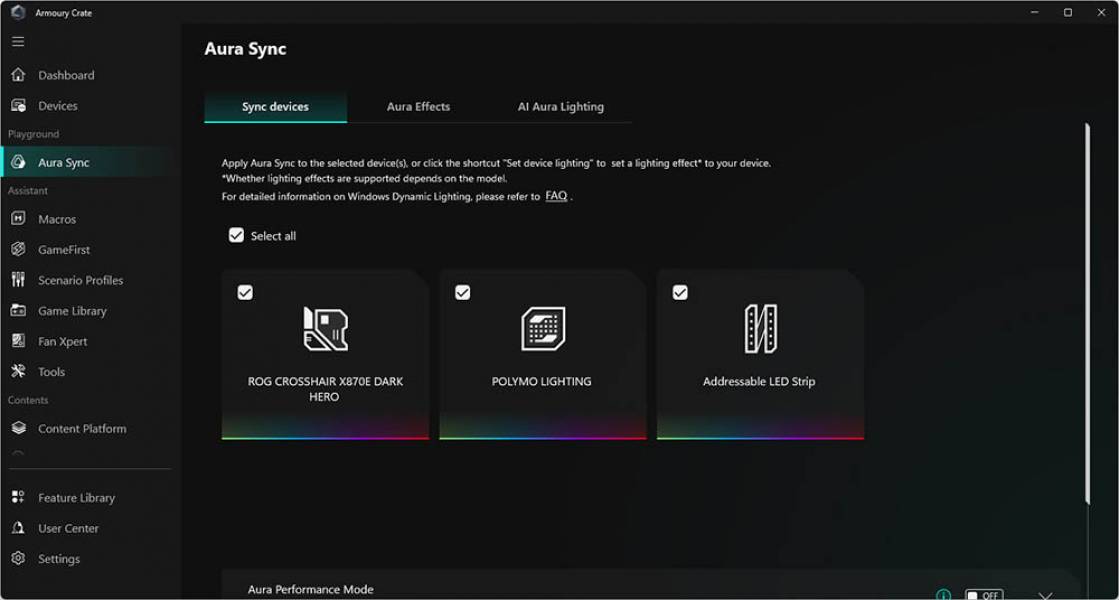Open Scenario Profiles label
Image resolution: width=1119 pixels, height=600 pixels.
(x=81, y=280)
